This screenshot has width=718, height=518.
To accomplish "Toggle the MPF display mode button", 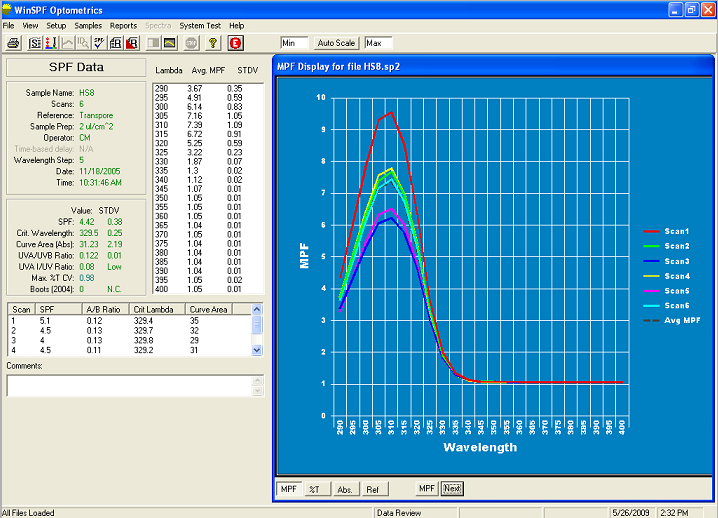I will click(288, 489).
